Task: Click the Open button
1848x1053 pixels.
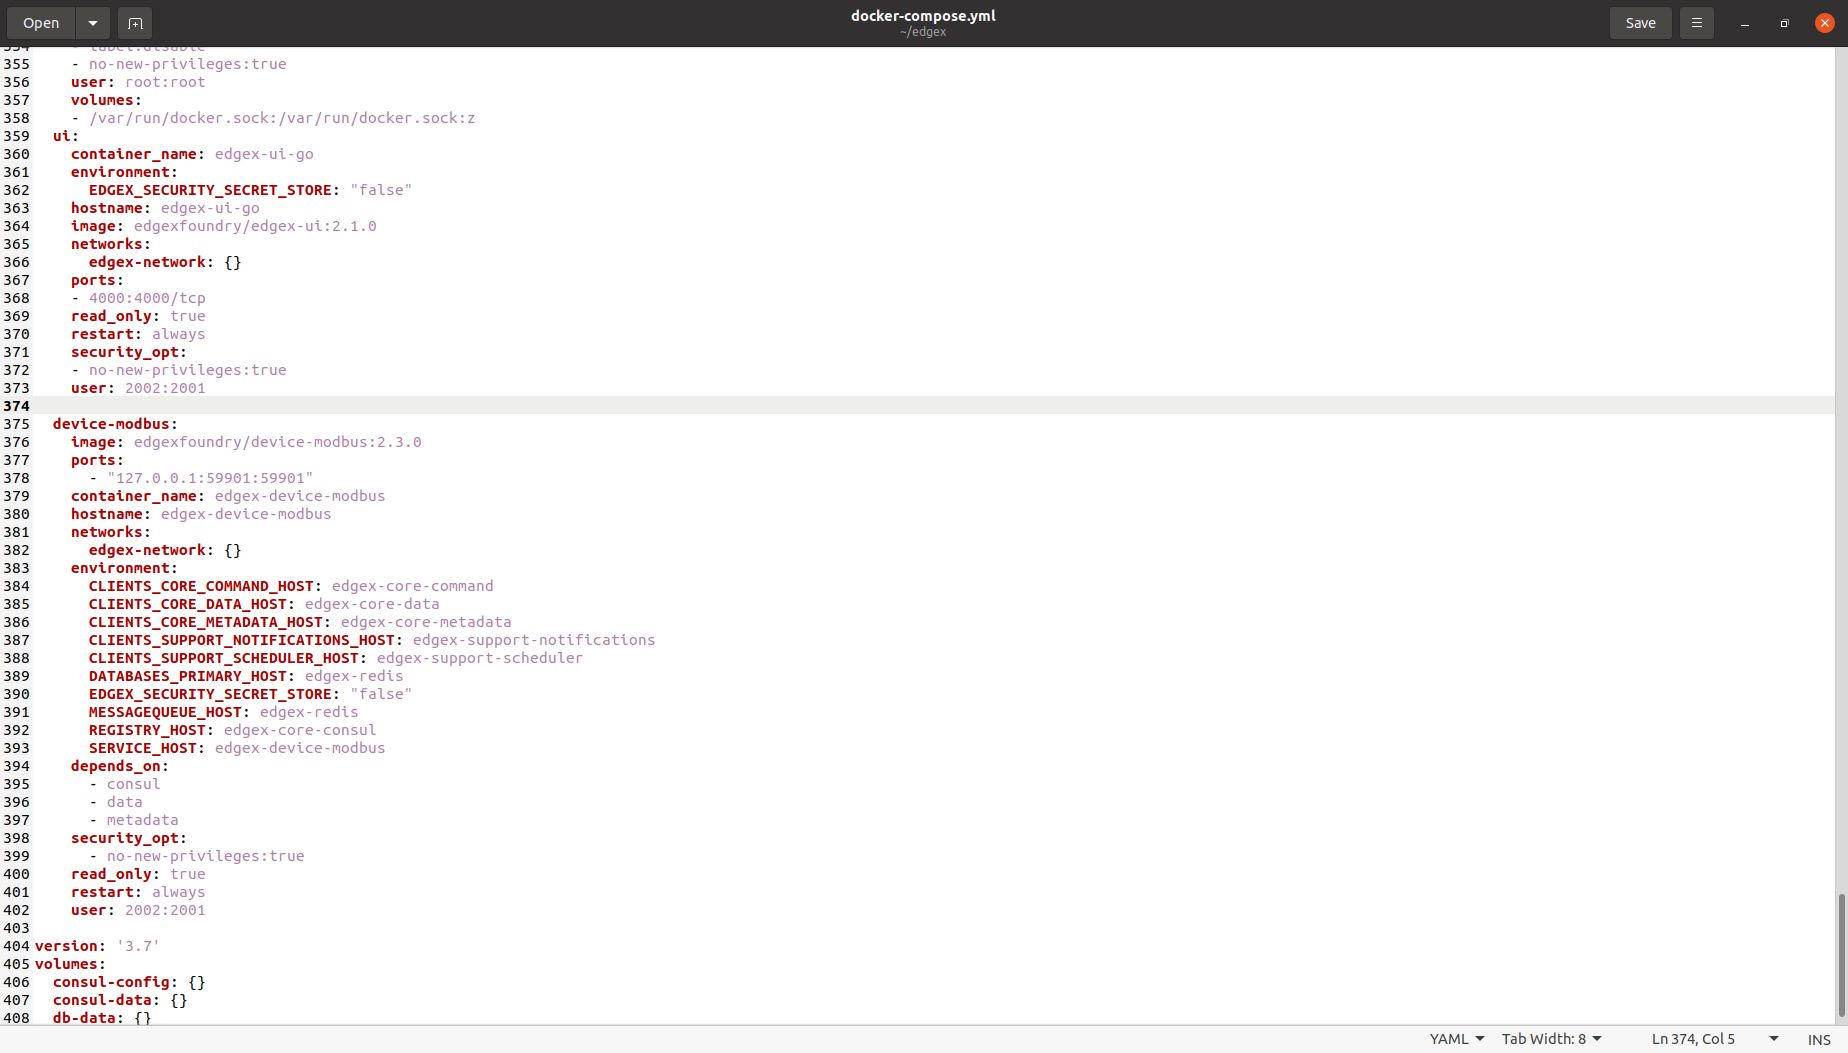Action: tap(40, 22)
